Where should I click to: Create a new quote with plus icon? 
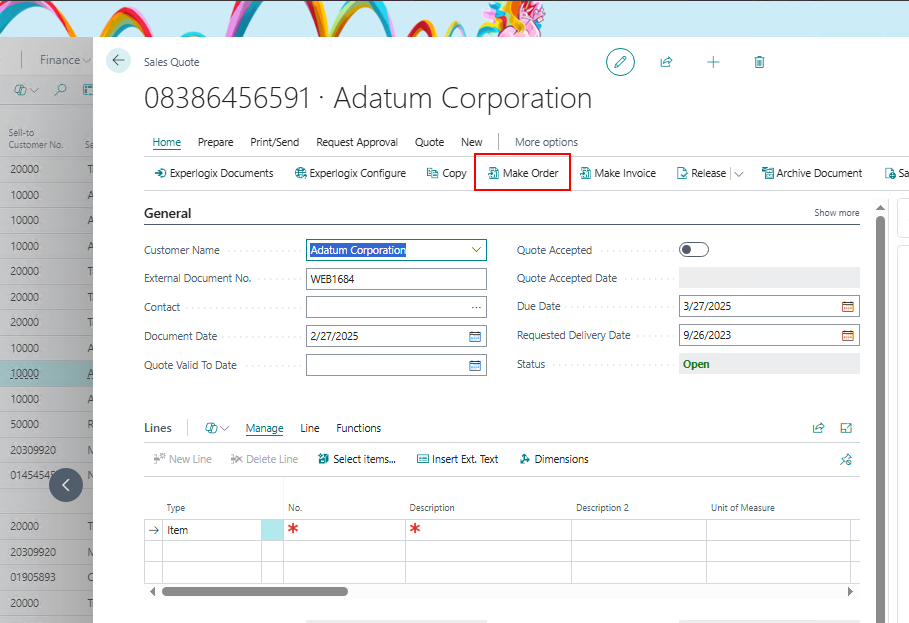713,62
